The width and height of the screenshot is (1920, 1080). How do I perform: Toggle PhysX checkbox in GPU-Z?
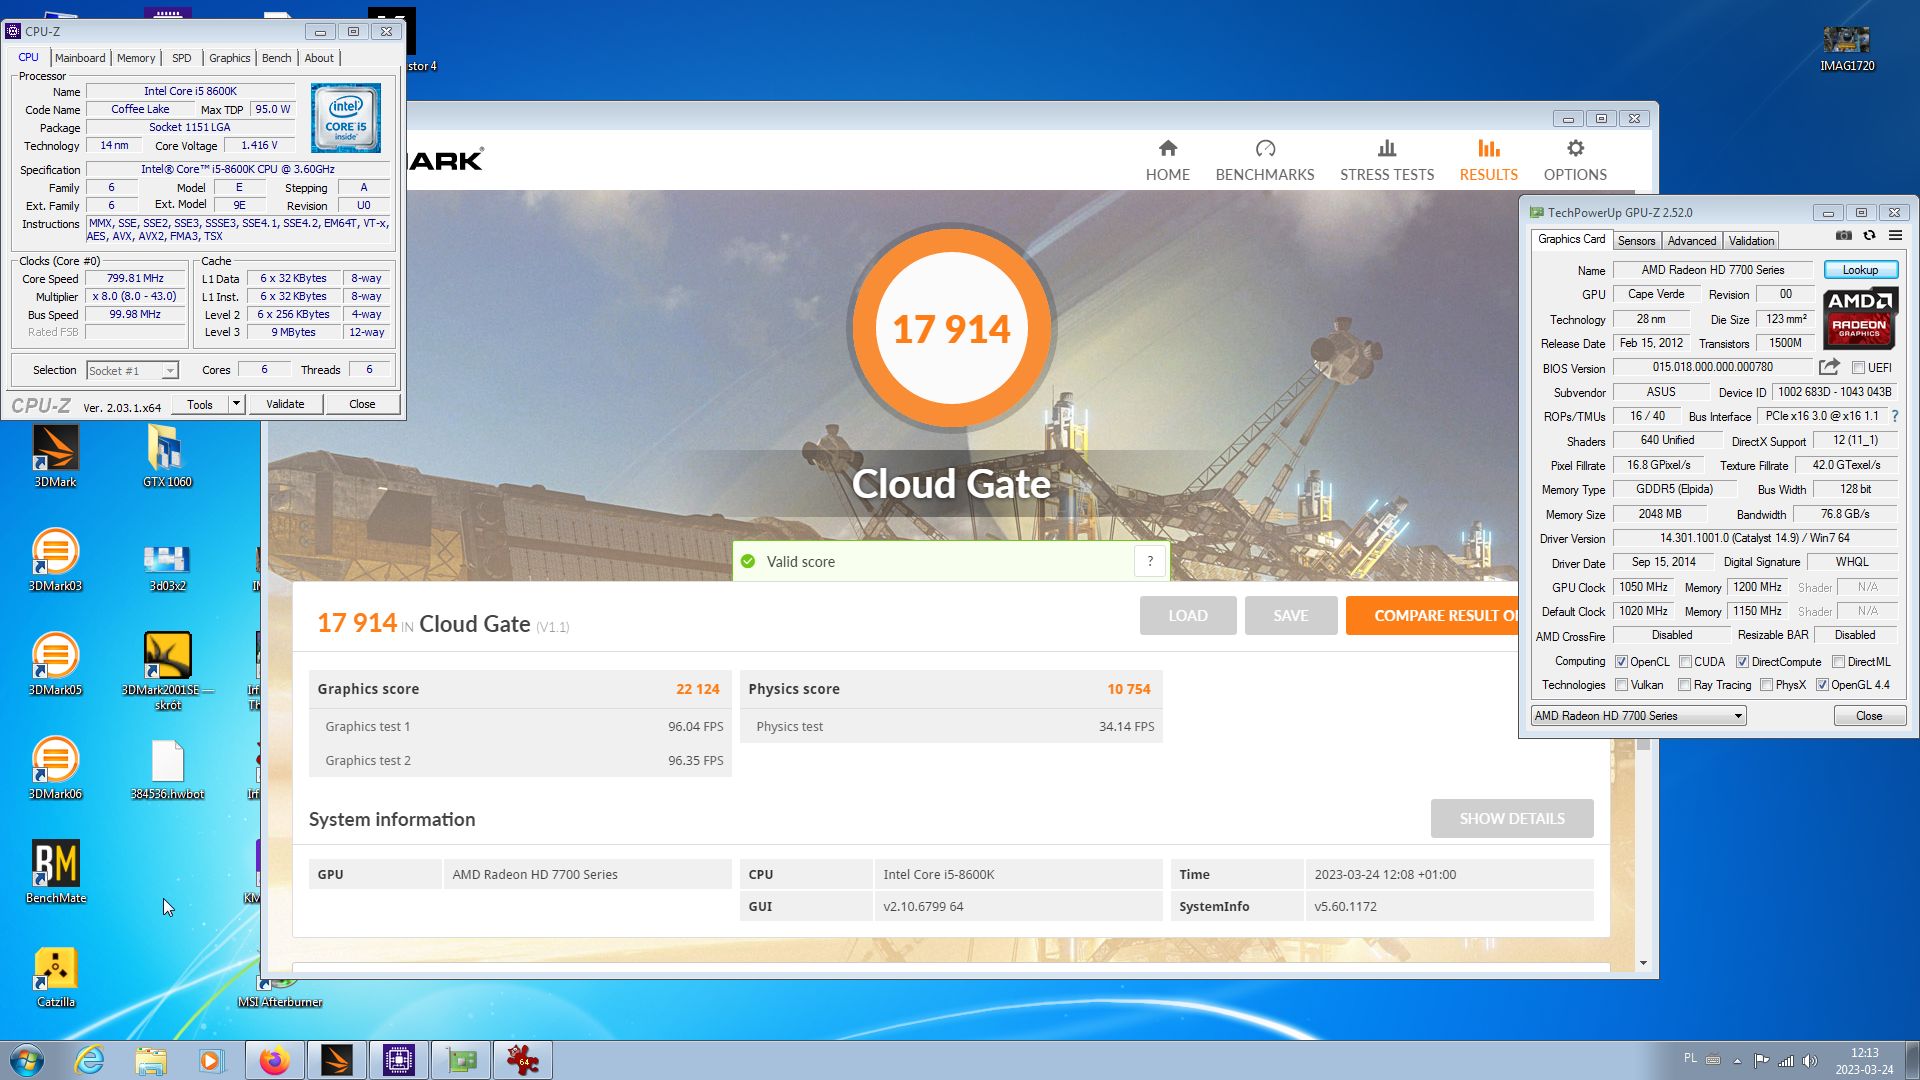tap(1767, 685)
